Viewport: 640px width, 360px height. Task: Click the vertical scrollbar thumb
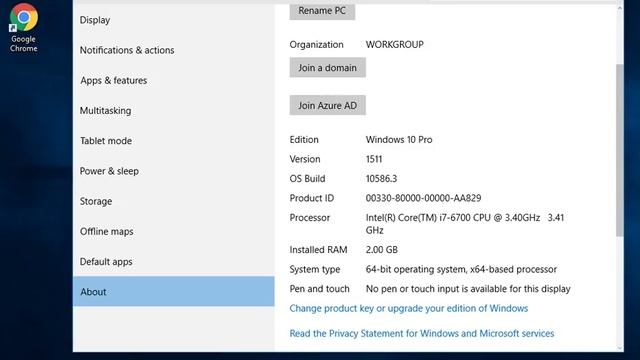(x=620, y=150)
